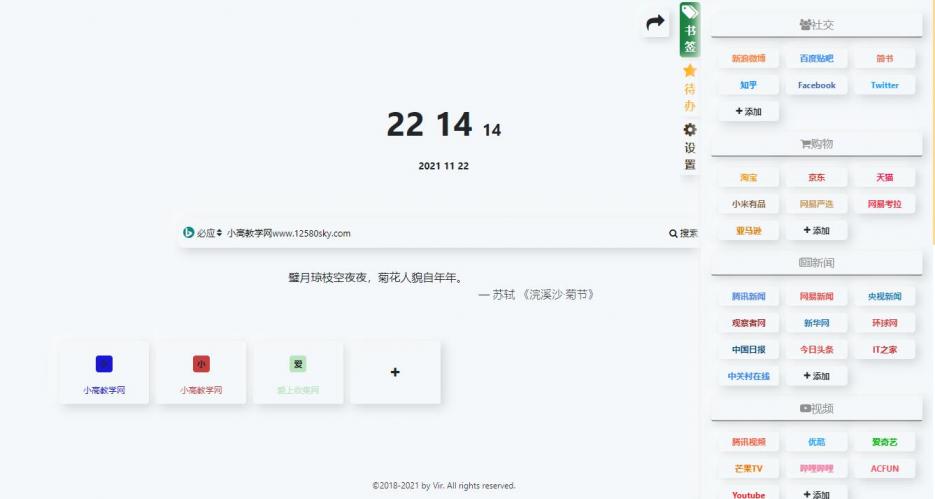Image resolution: width=935 pixels, height=499 pixels.
Task: Open the Facebook bookmark
Action: [x=816, y=85]
